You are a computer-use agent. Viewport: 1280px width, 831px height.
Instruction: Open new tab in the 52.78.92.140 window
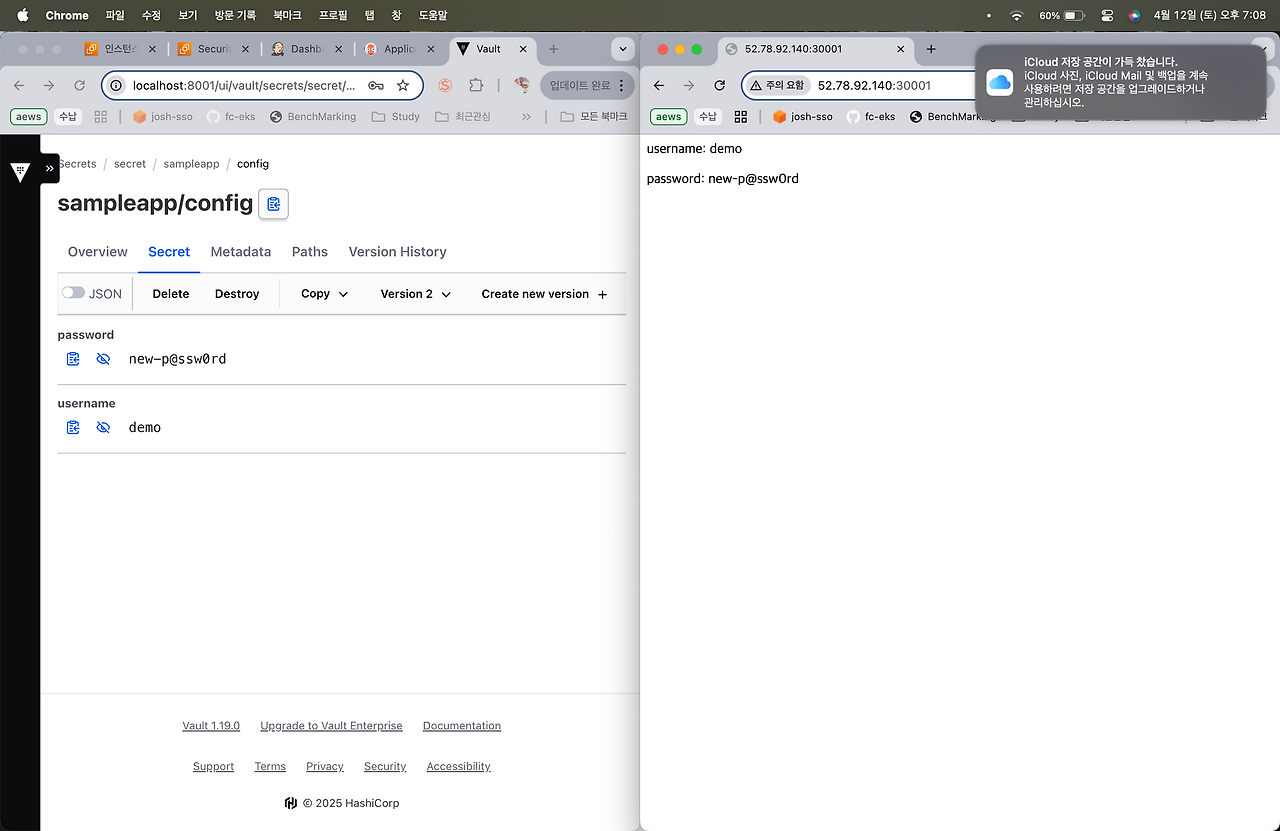click(931, 49)
